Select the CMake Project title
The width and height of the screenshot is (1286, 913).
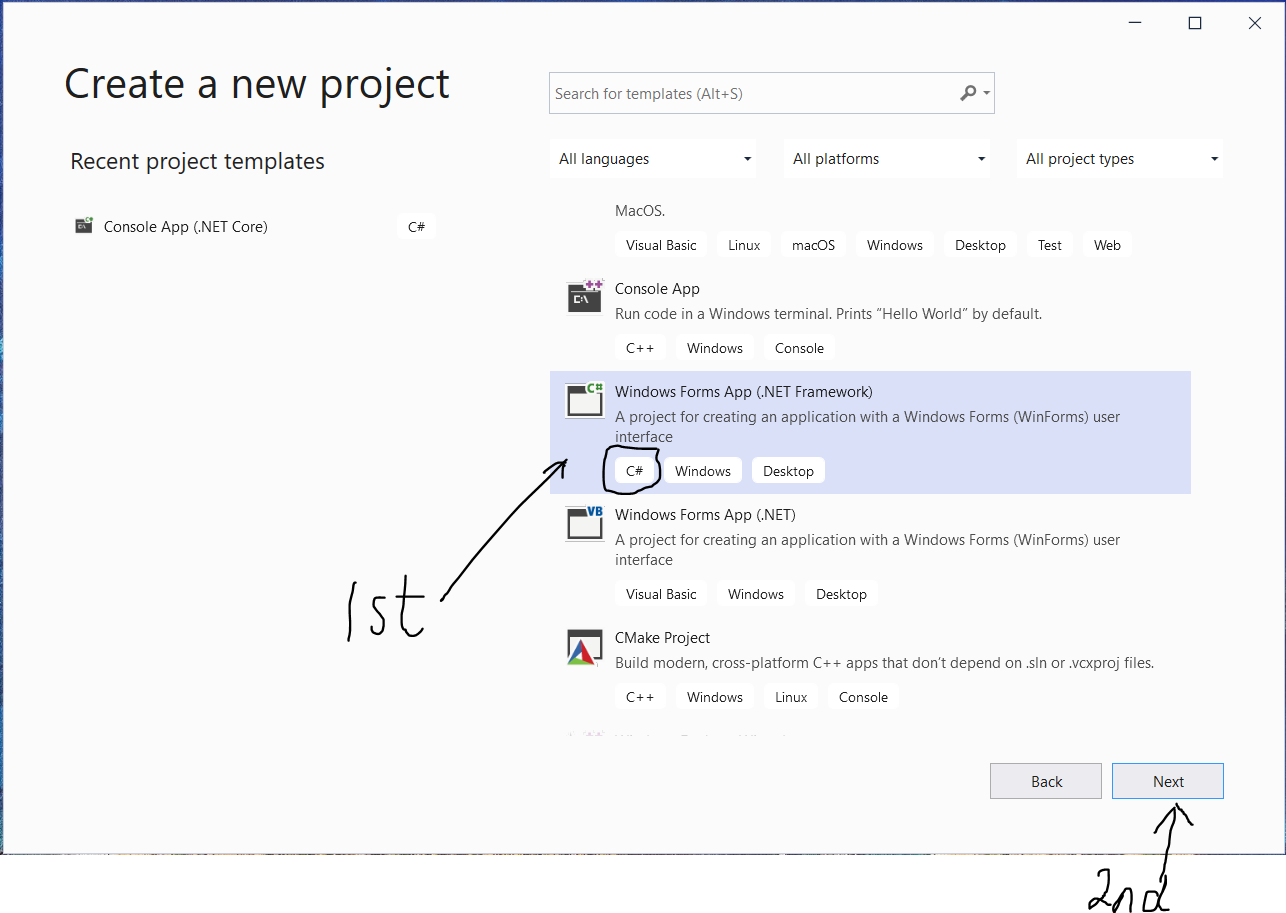[x=662, y=638]
